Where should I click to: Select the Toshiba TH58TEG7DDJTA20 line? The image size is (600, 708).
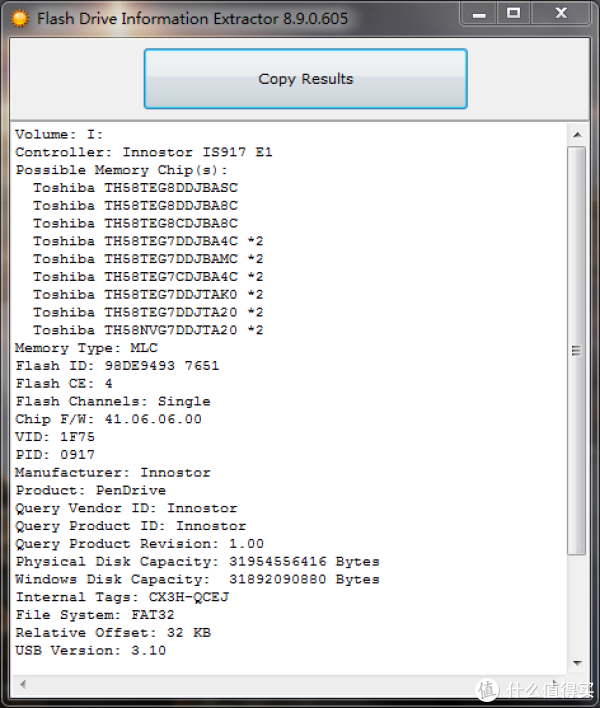point(148,312)
